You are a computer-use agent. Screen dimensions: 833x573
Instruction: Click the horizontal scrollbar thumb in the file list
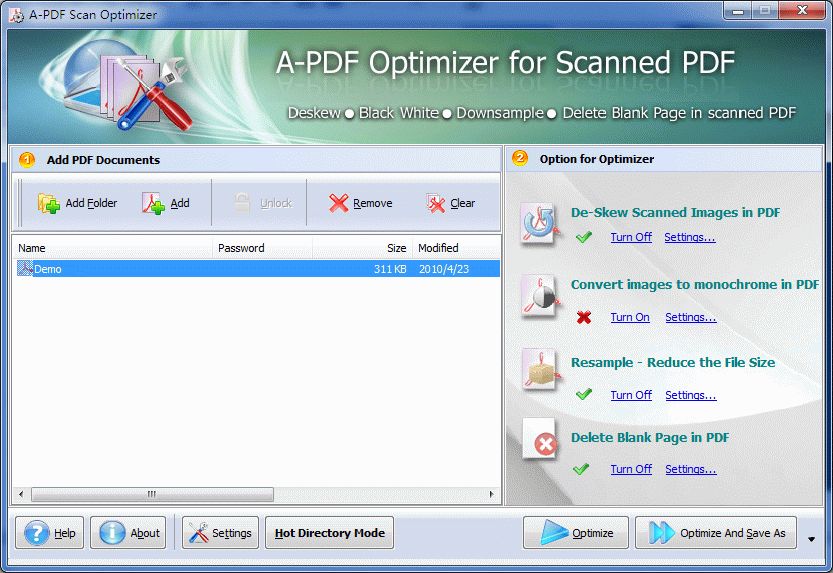[152, 494]
